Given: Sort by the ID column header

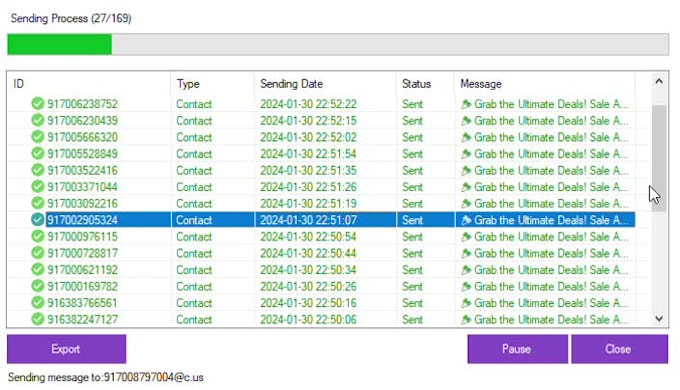Looking at the screenshot, I should 89,84.
